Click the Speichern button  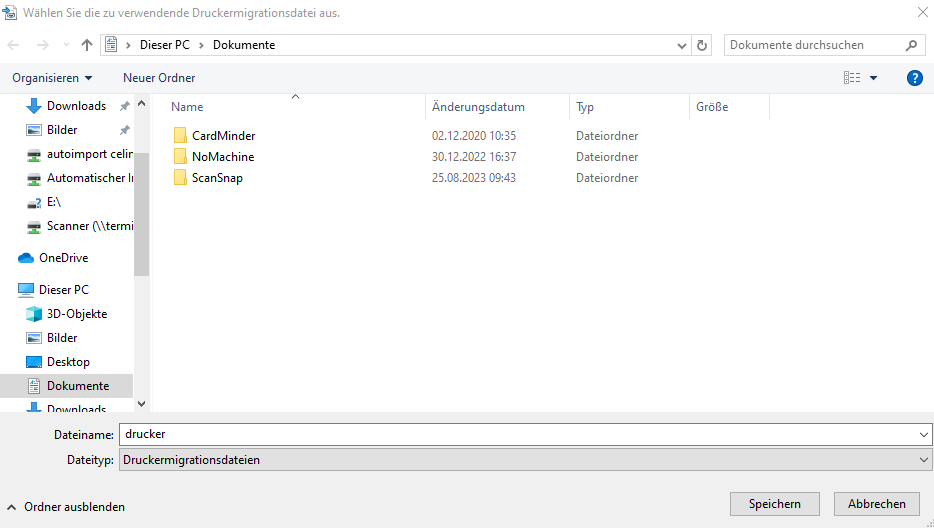(x=775, y=504)
